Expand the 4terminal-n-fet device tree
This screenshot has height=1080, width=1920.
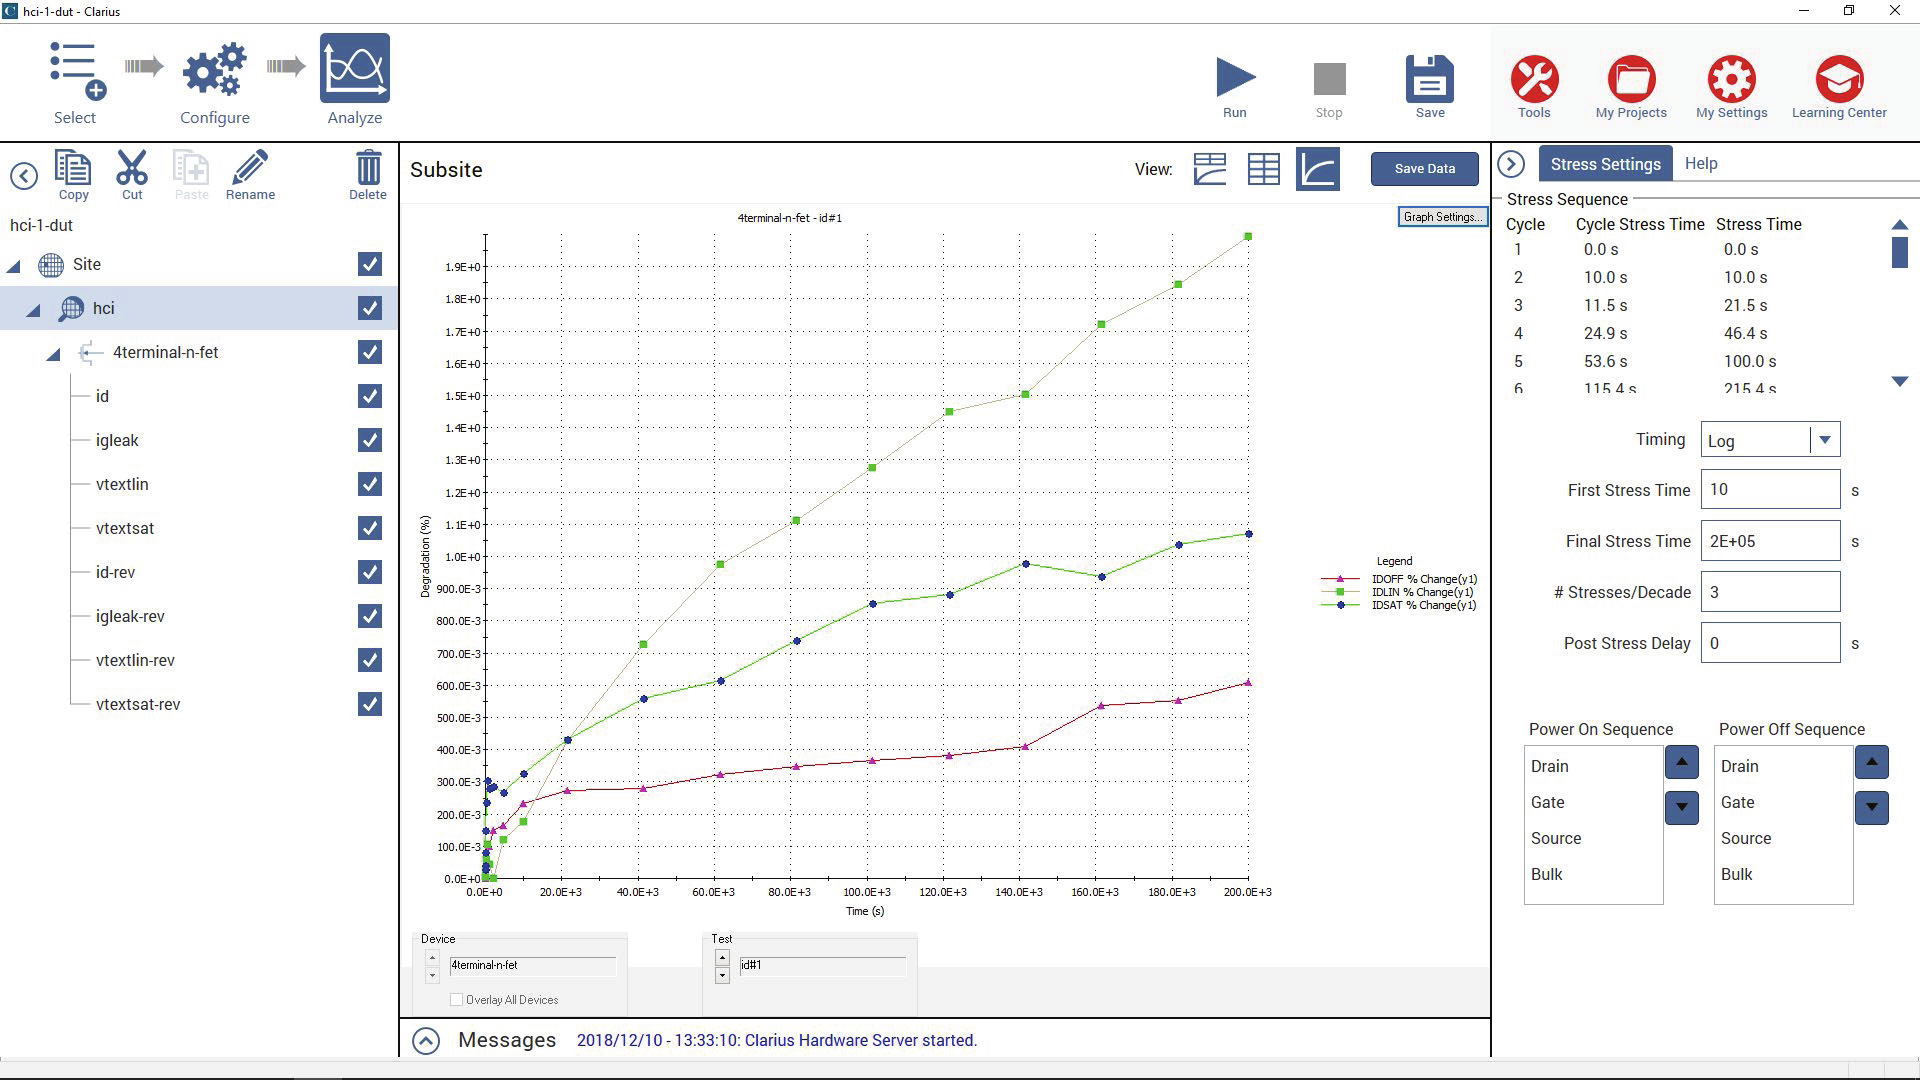[54, 352]
